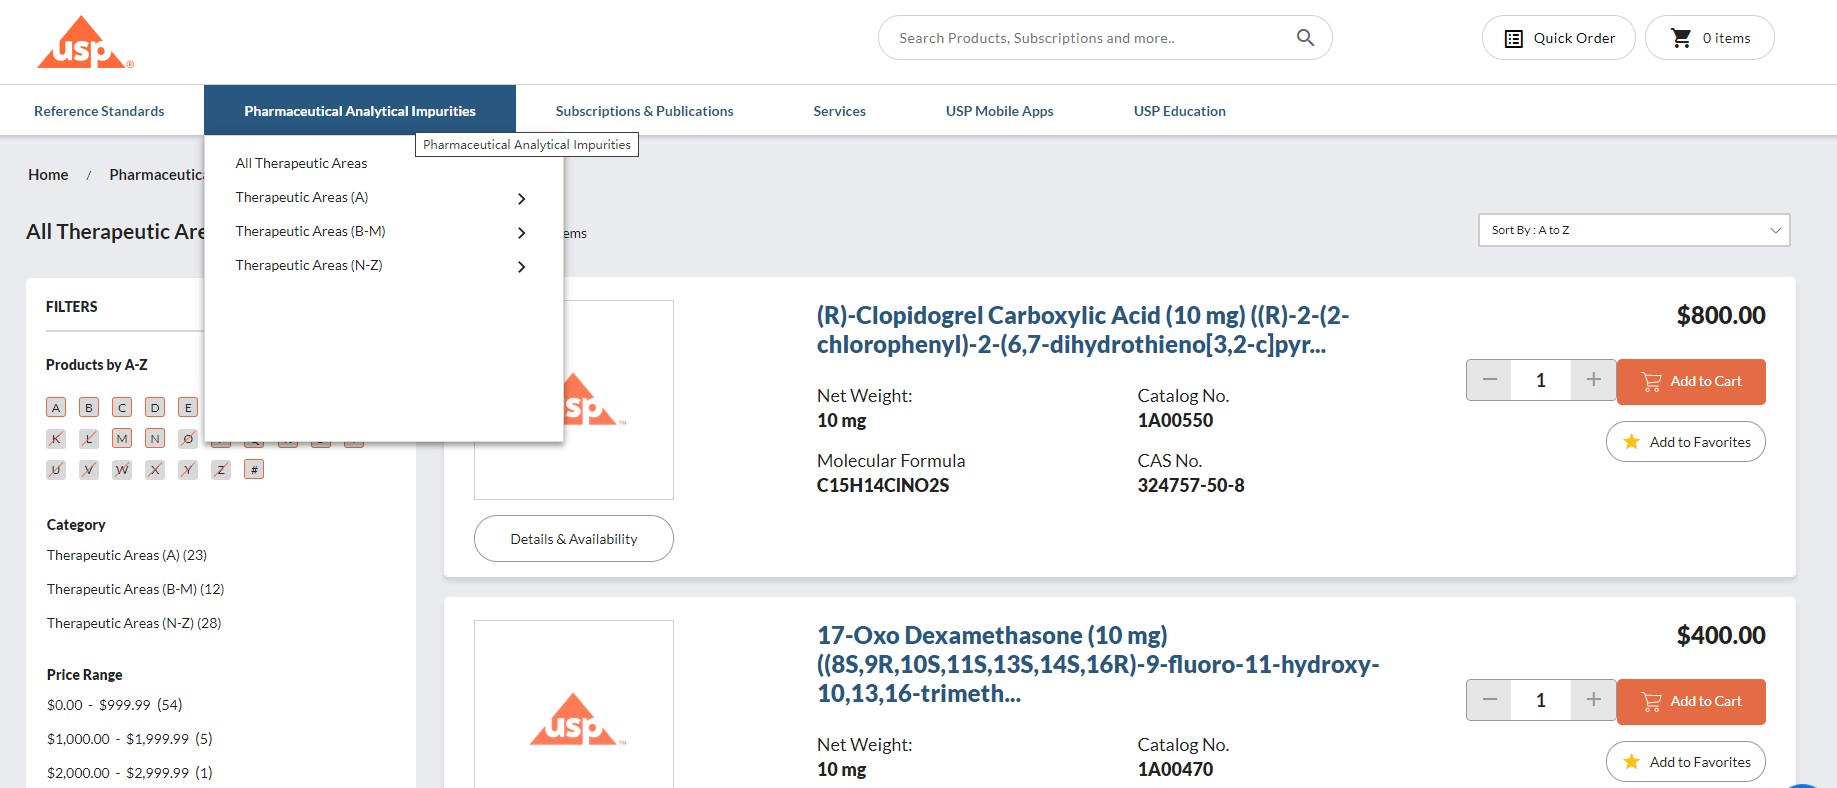The image size is (1837, 788).
Task: Open Details & Availability for Clopidogrel
Action: [x=573, y=538]
